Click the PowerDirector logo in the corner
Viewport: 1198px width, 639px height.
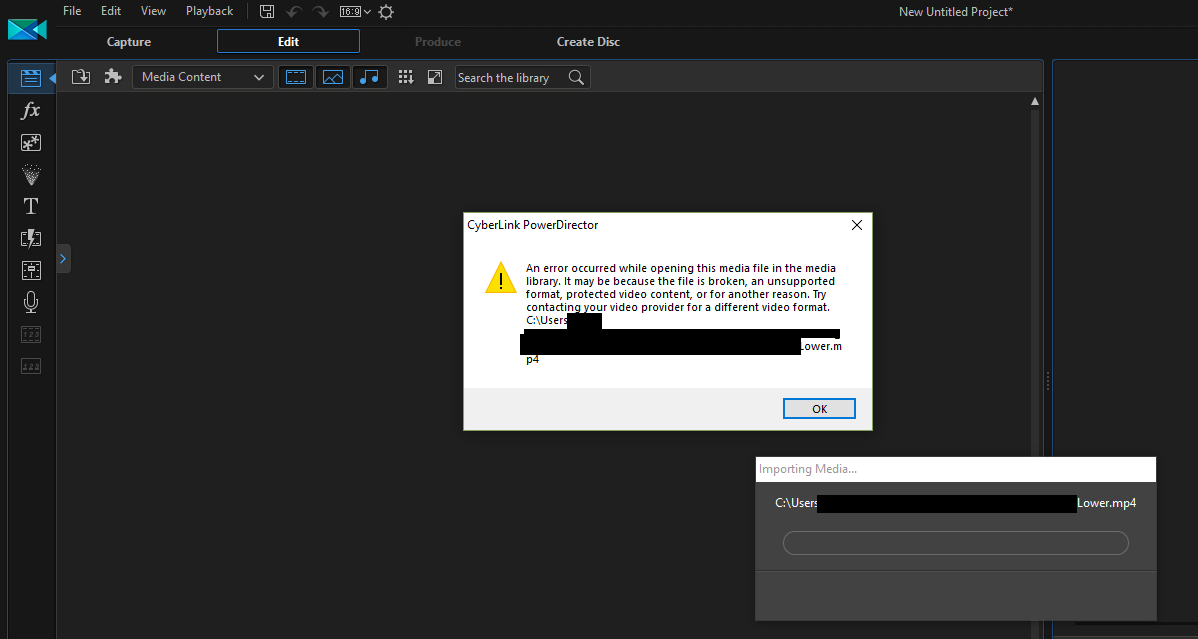28,30
